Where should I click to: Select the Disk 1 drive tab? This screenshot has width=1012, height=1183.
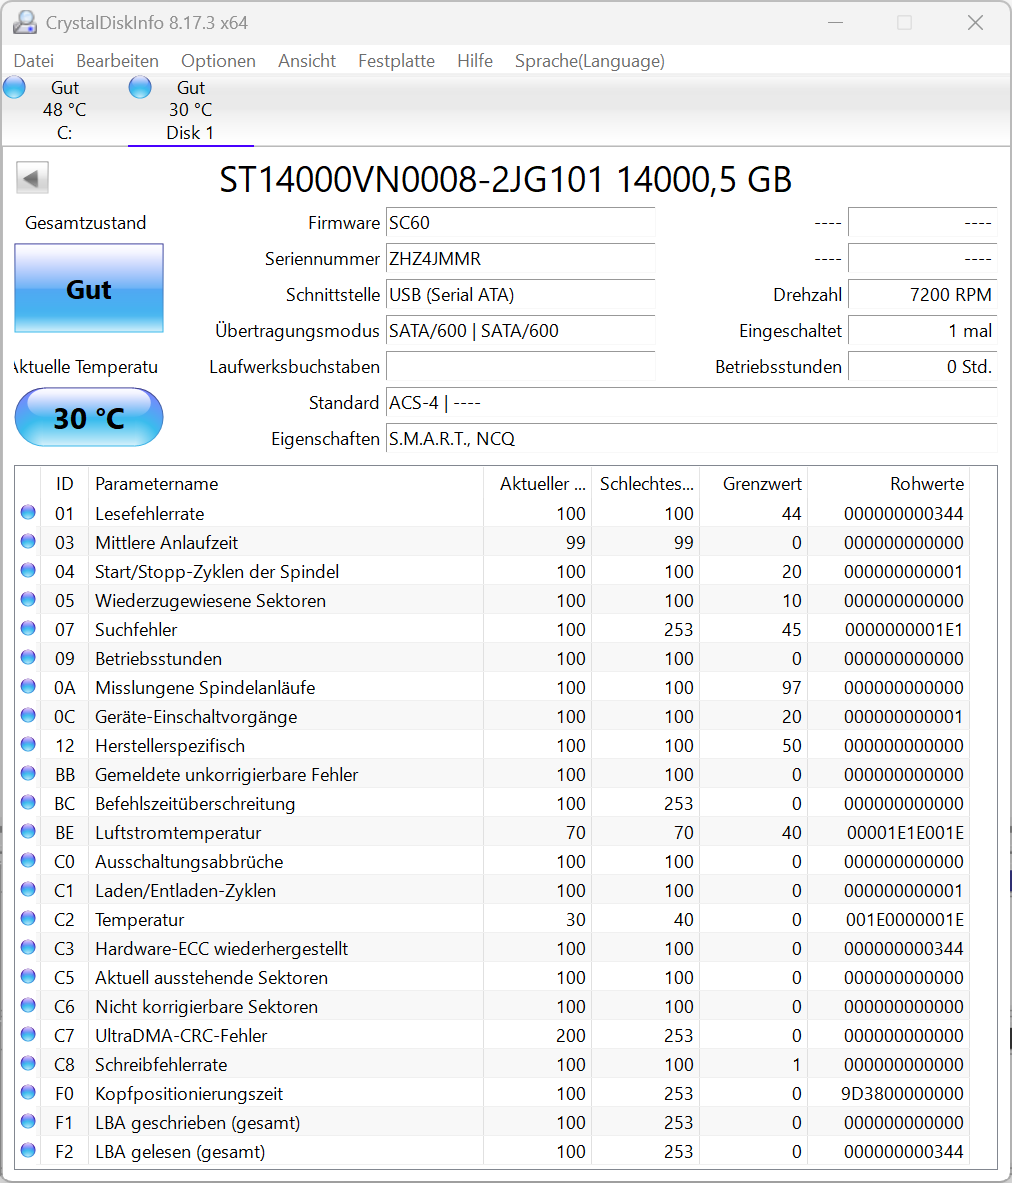(190, 110)
